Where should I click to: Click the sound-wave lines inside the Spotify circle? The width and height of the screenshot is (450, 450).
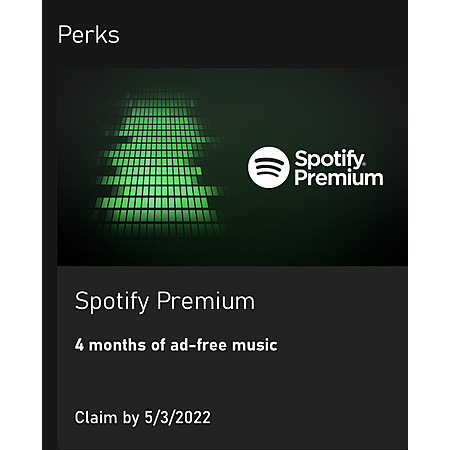click(268, 167)
